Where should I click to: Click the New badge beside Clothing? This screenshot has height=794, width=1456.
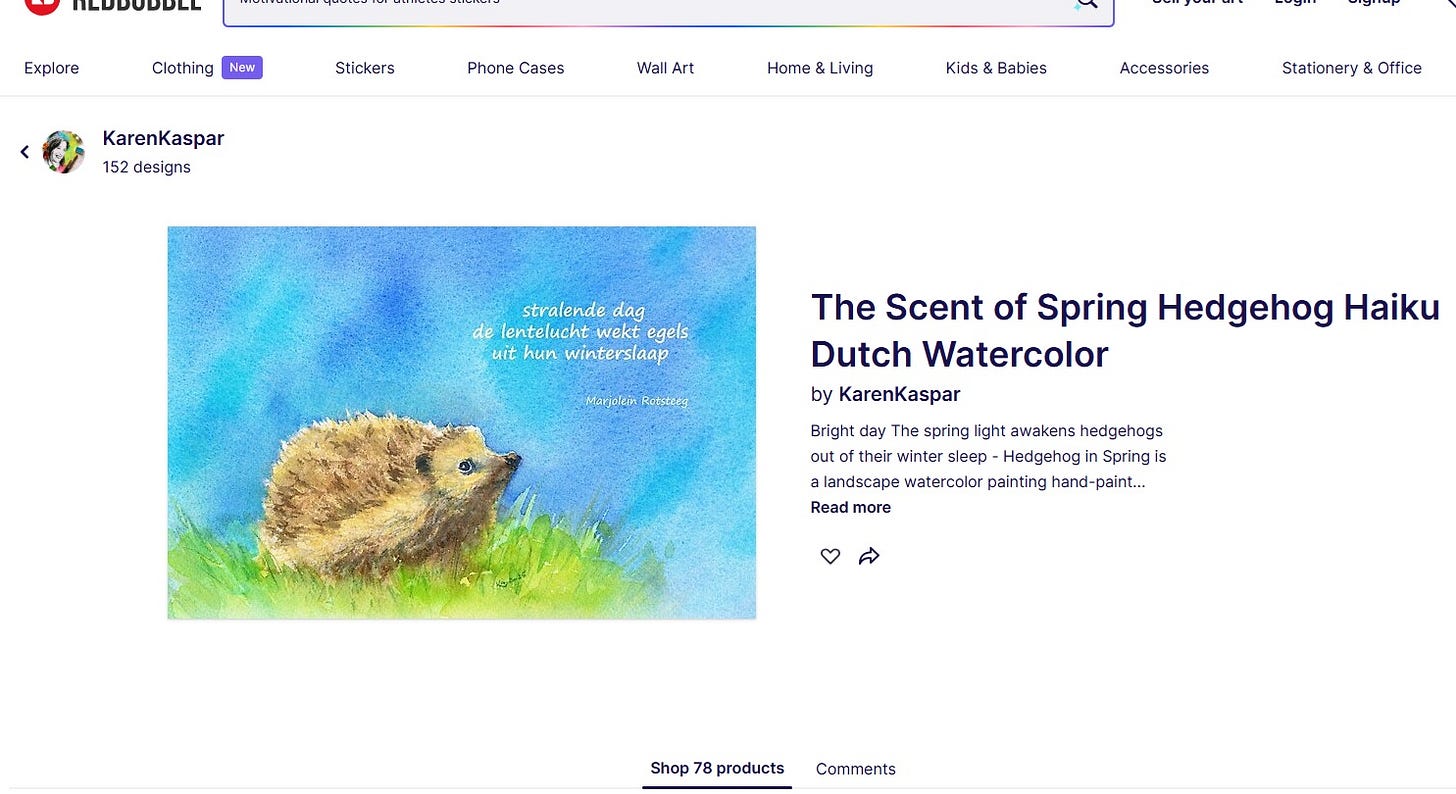point(242,67)
